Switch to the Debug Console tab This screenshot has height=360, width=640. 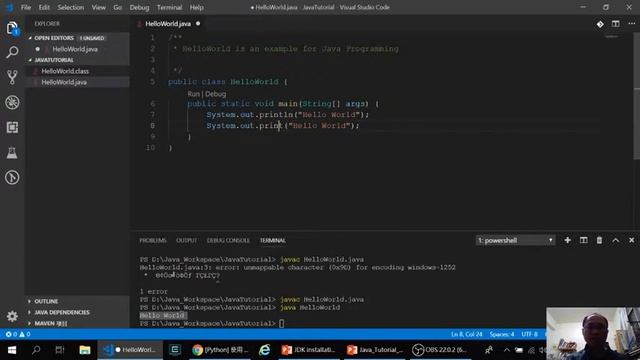point(228,240)
